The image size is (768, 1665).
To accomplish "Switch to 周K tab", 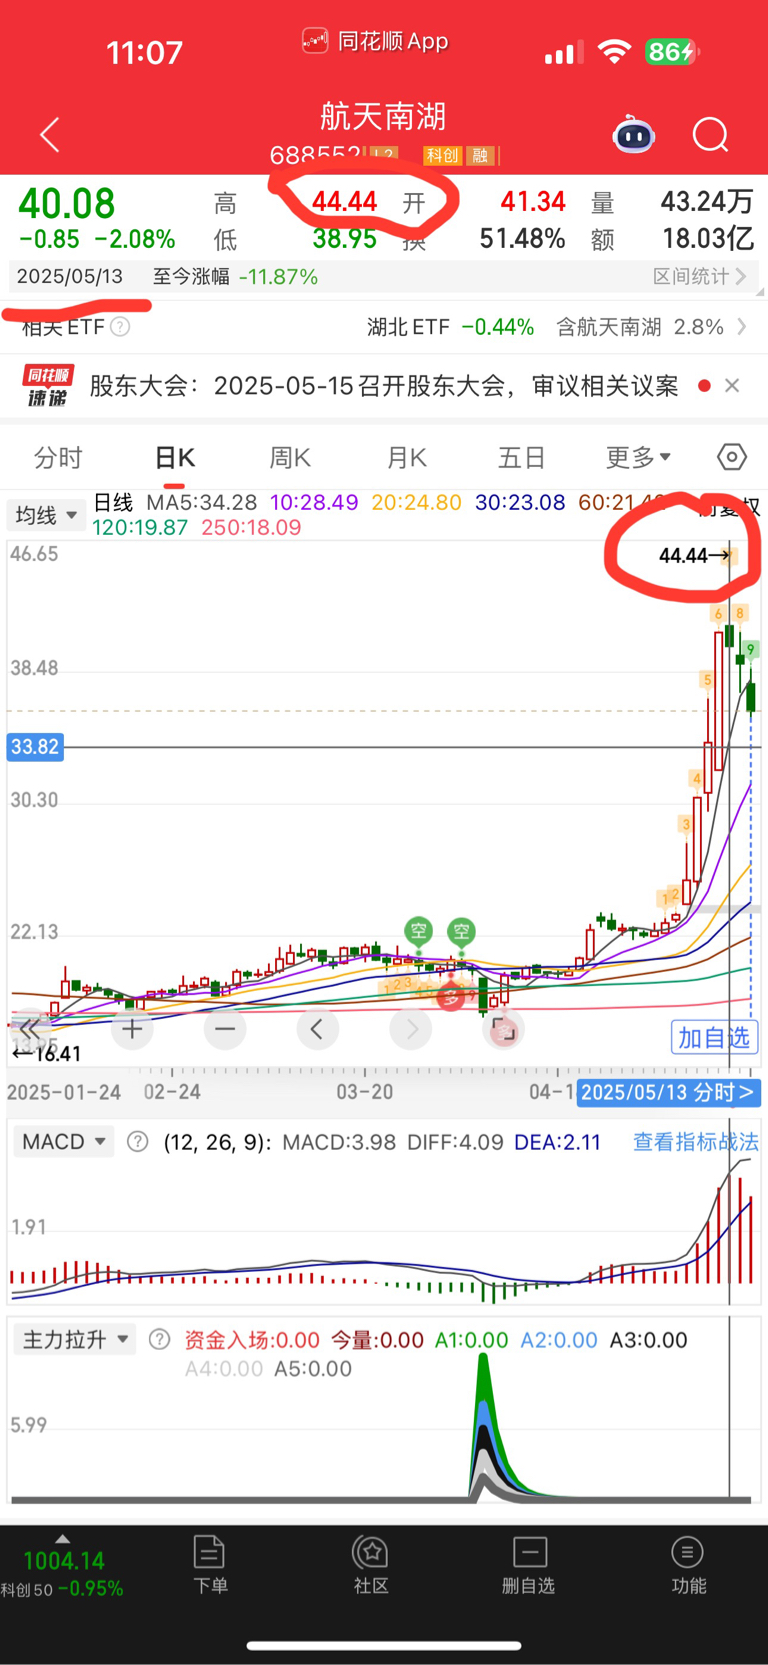I will pyautogui.click(x=290, y=457).
